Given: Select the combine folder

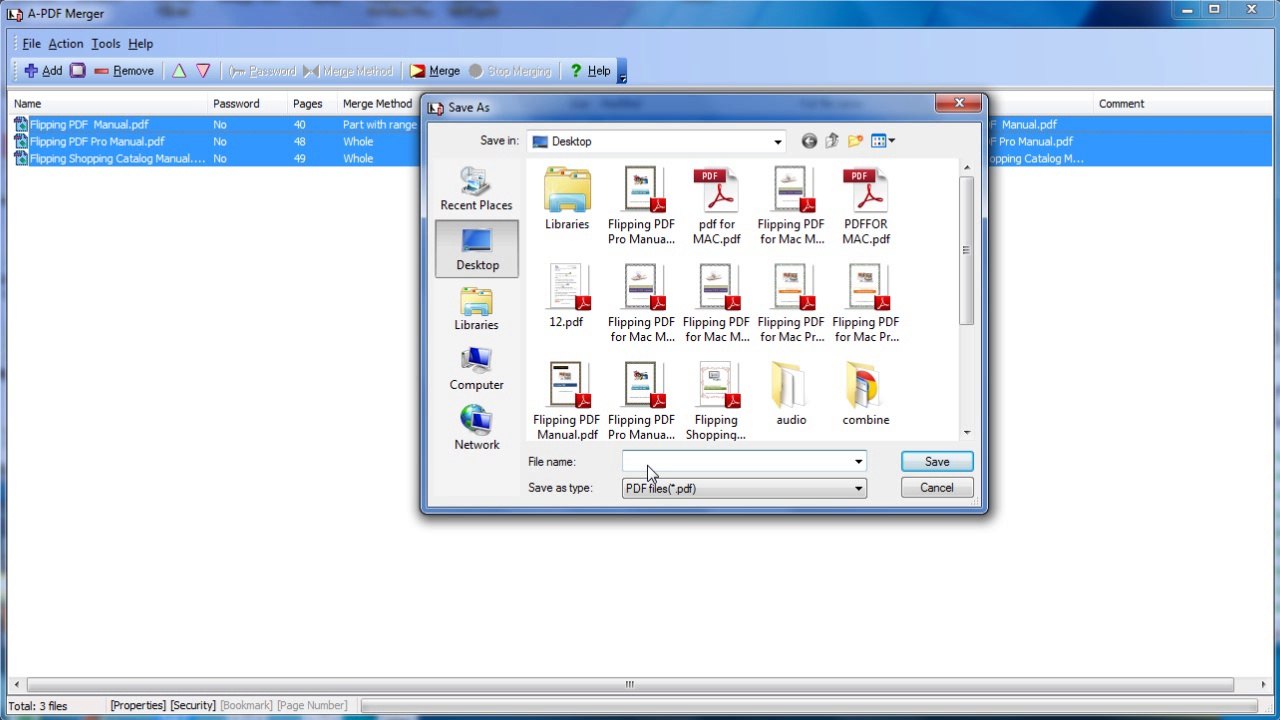Looking at the screenshot, I should coord(866,394).
